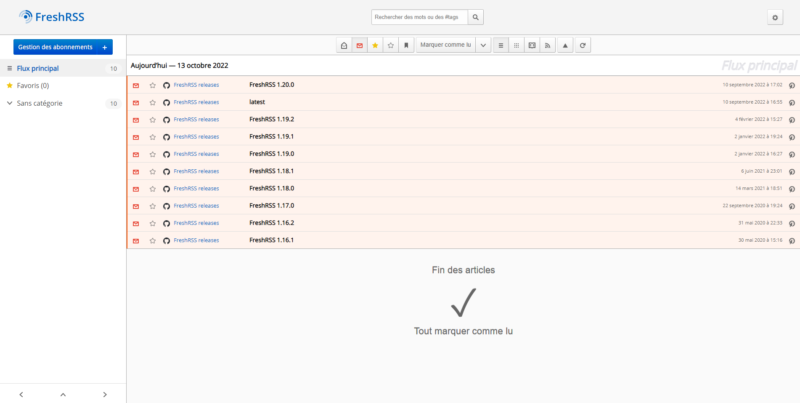Image resolution: width=800 pixels, height=403 pixels.
Task: Open article title FreshRSS 1.16.2
Action: coord(271,223)
